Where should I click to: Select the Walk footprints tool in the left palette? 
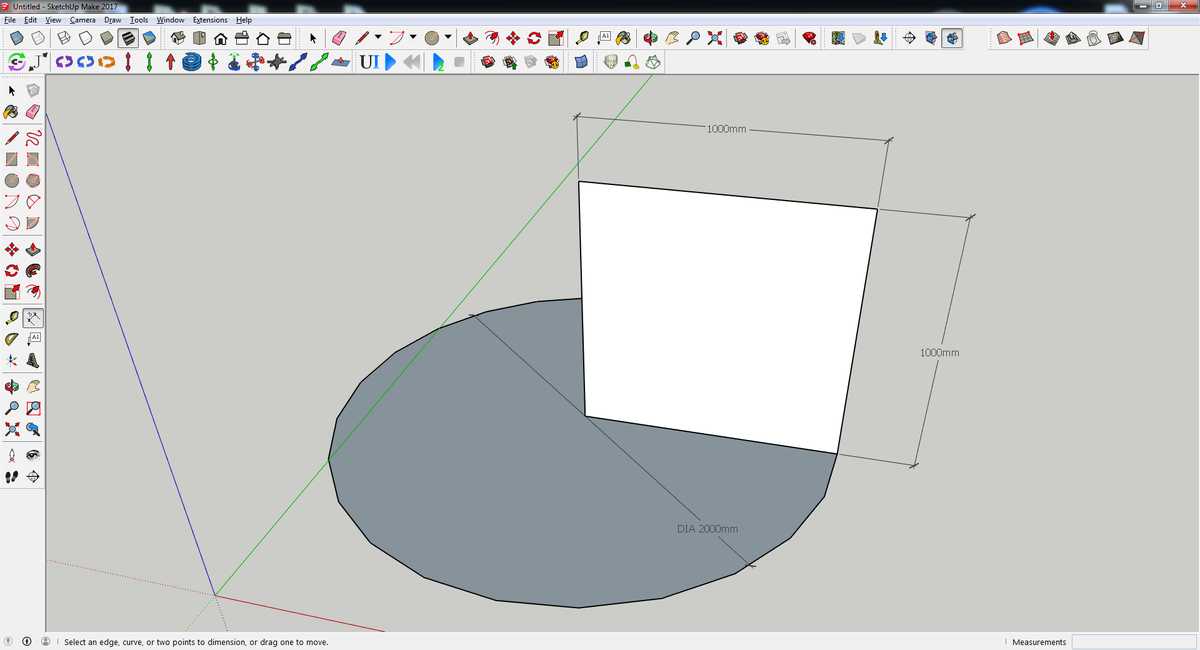pos(12,476)
